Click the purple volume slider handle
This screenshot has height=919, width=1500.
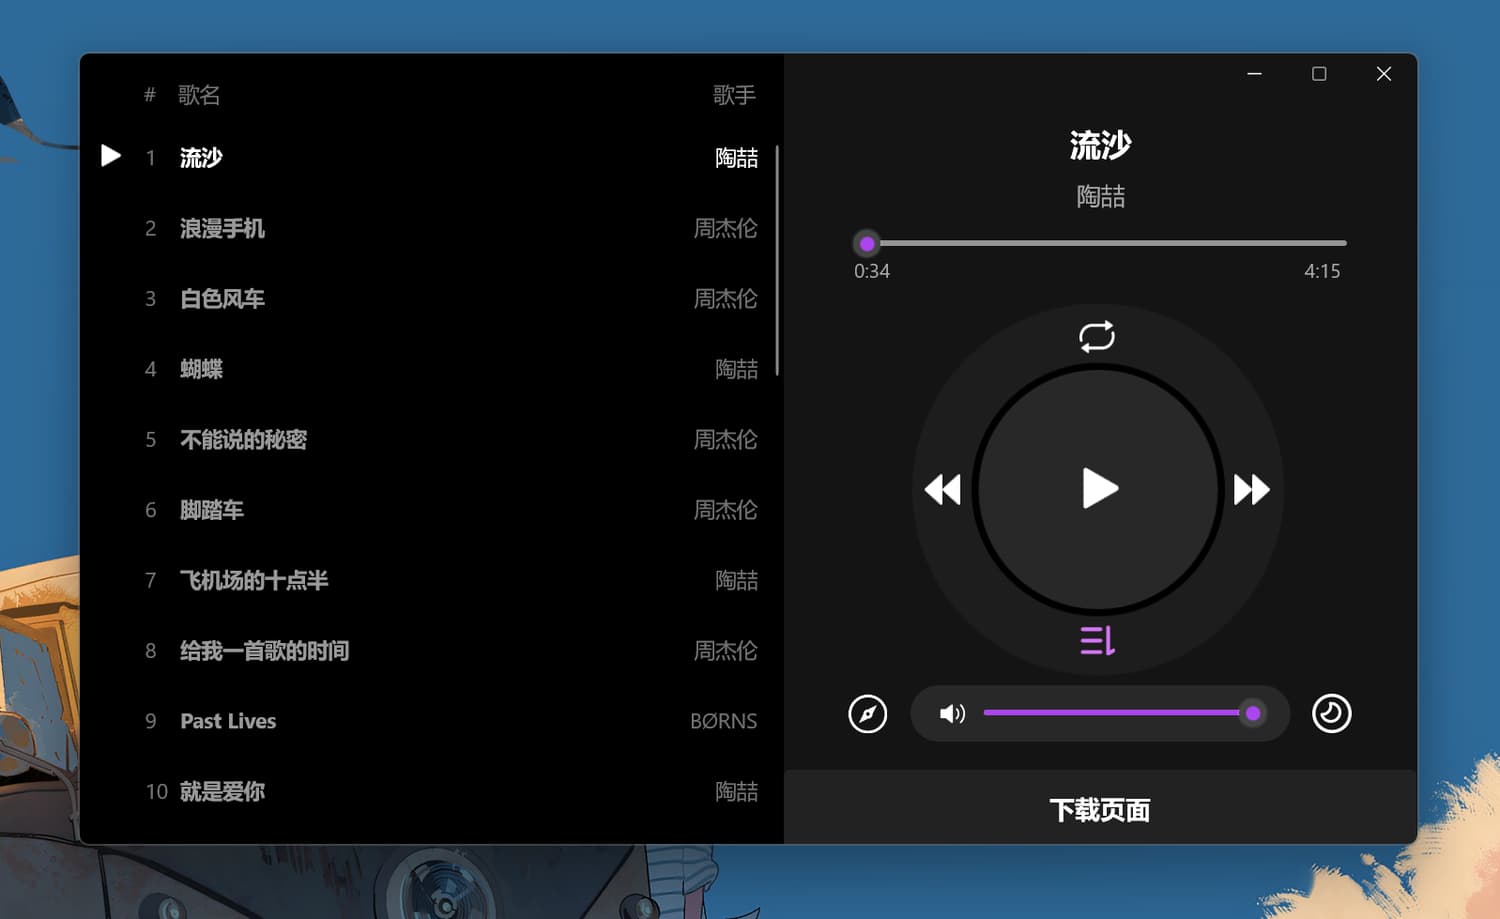(x=1252, y=714)
